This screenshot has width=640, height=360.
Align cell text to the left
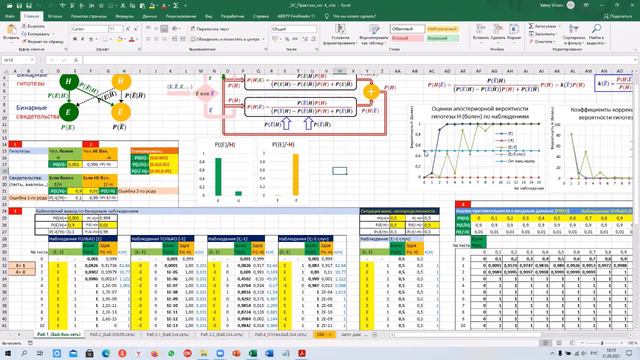148,39
